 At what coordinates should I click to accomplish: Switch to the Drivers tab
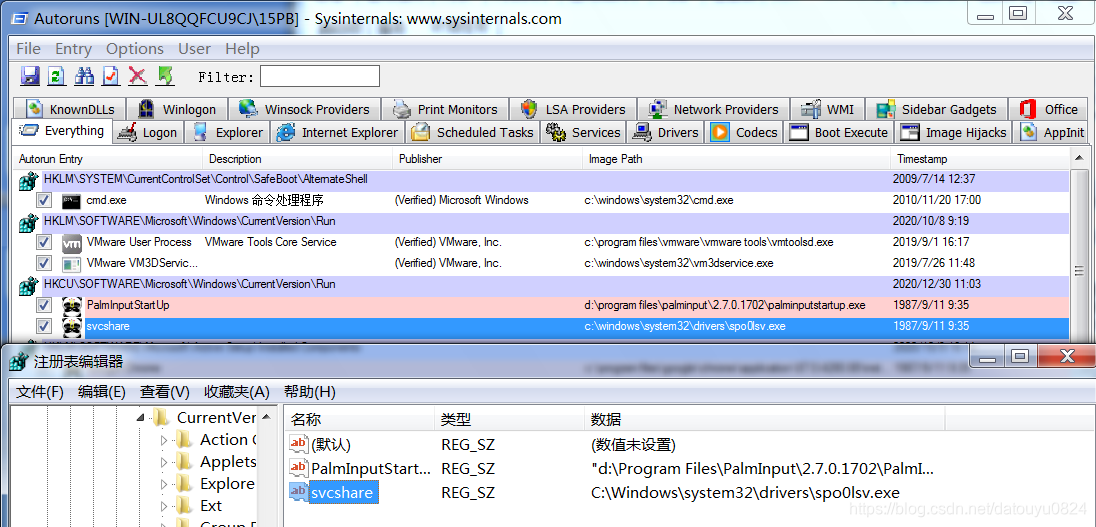[666, 132]
